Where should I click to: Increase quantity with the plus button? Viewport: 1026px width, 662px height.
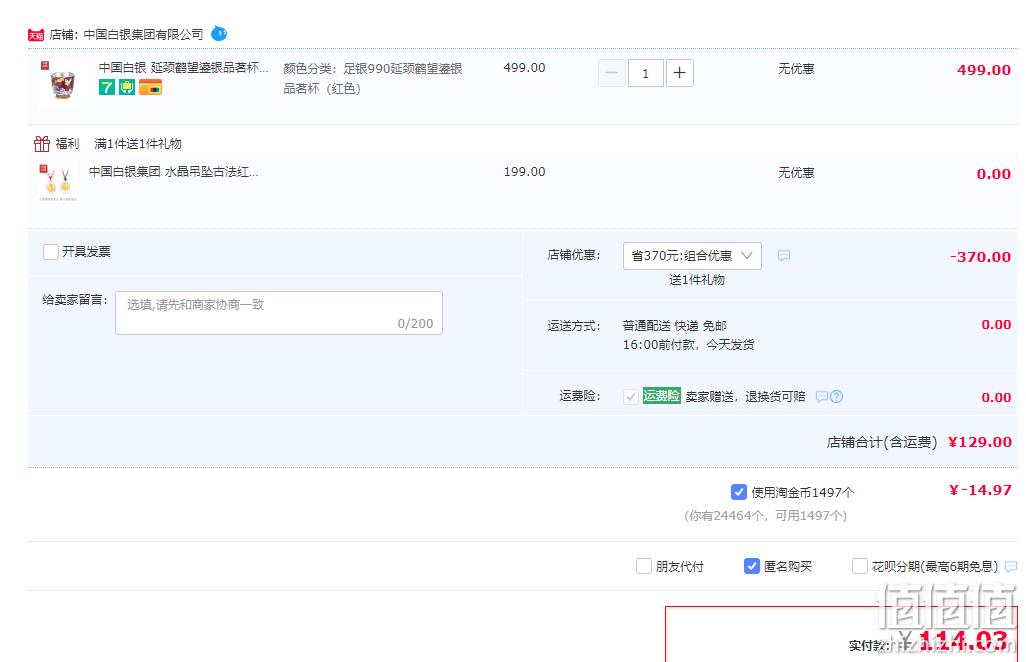(x=679, y=73)
